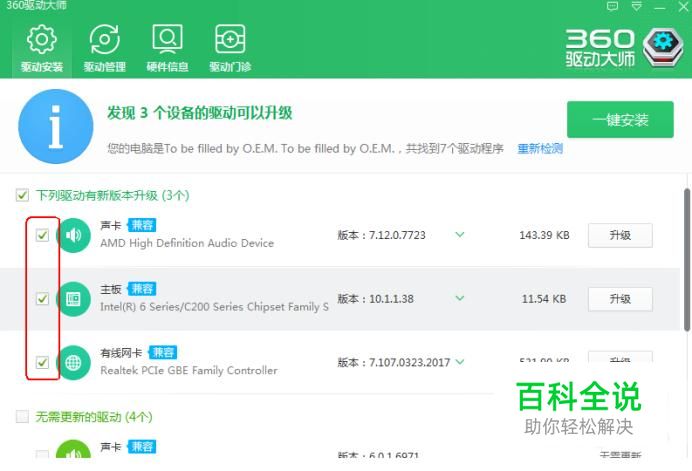Click the vertical scrollbar thumb of driver list
The image size is (692, 471).
point(687,260)
